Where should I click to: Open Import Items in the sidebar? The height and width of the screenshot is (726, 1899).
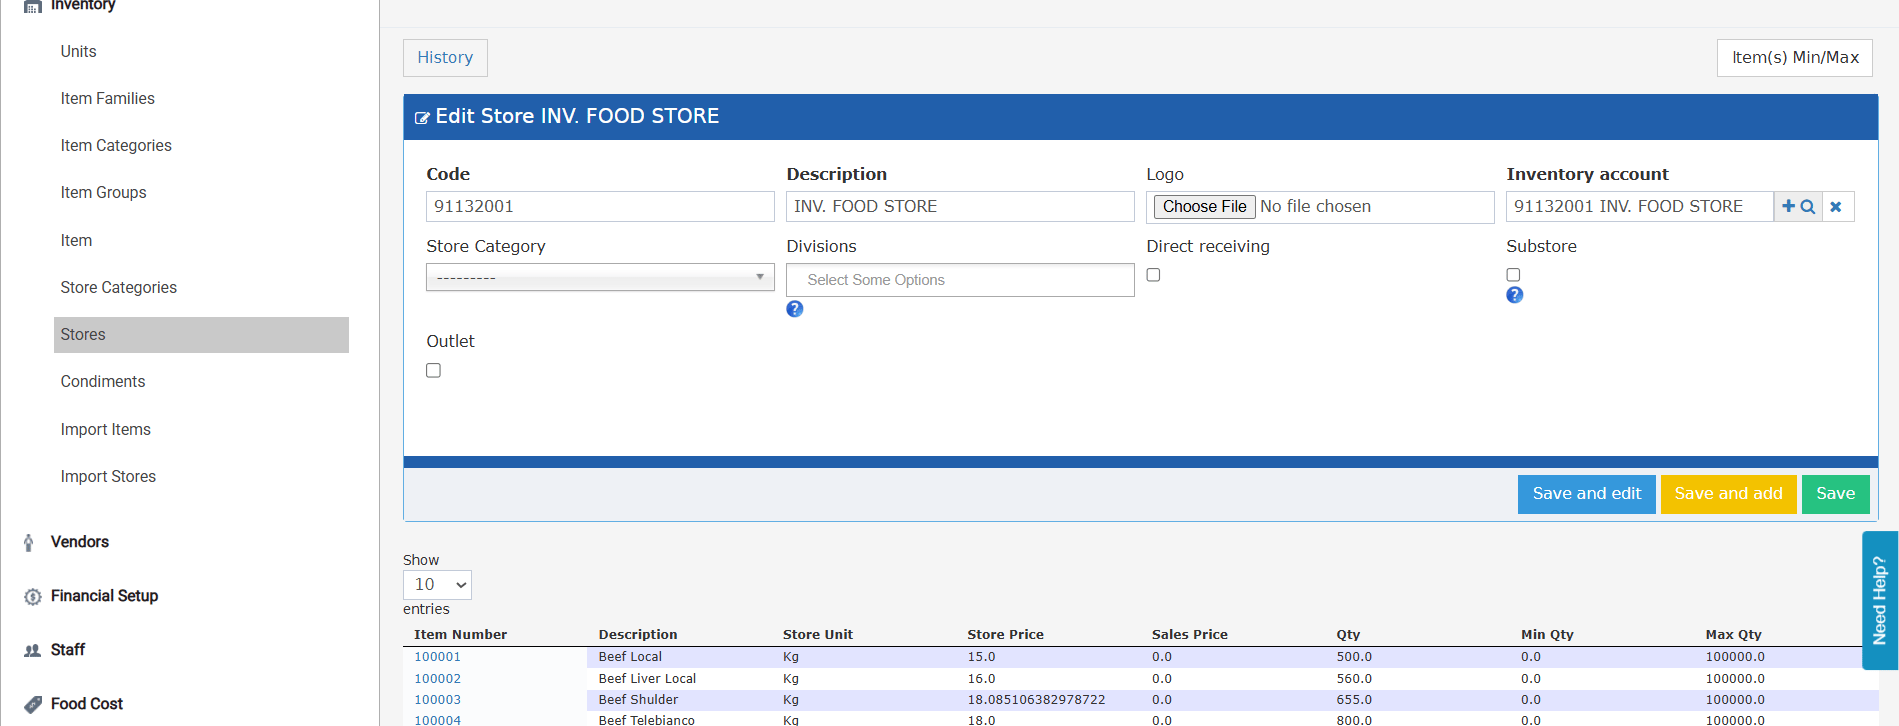coord(105,430)
